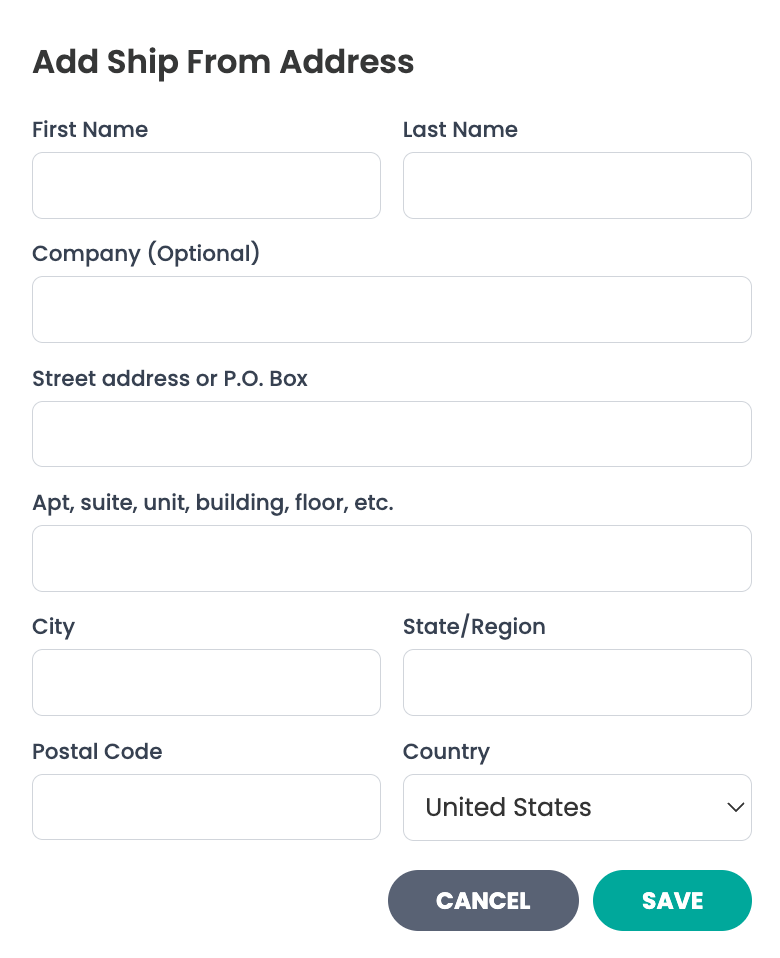780x958 pixels.
Task: Click the Last Name input field
Action: [x=577, y=185]
